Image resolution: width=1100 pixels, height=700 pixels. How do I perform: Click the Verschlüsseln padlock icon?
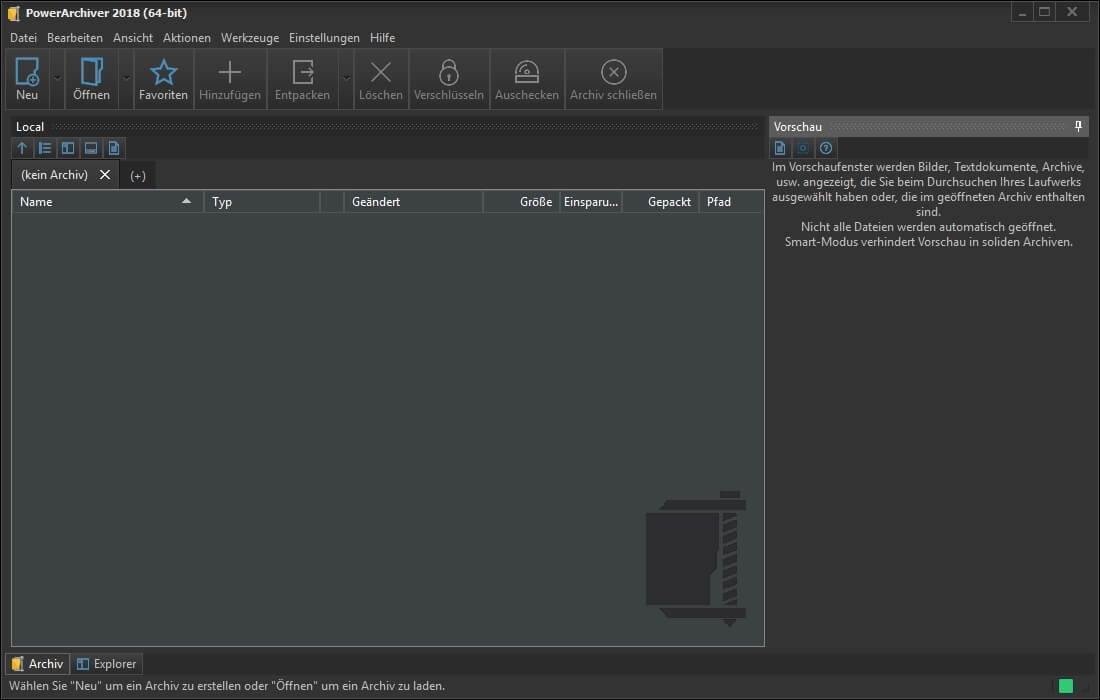coord(449,72)
